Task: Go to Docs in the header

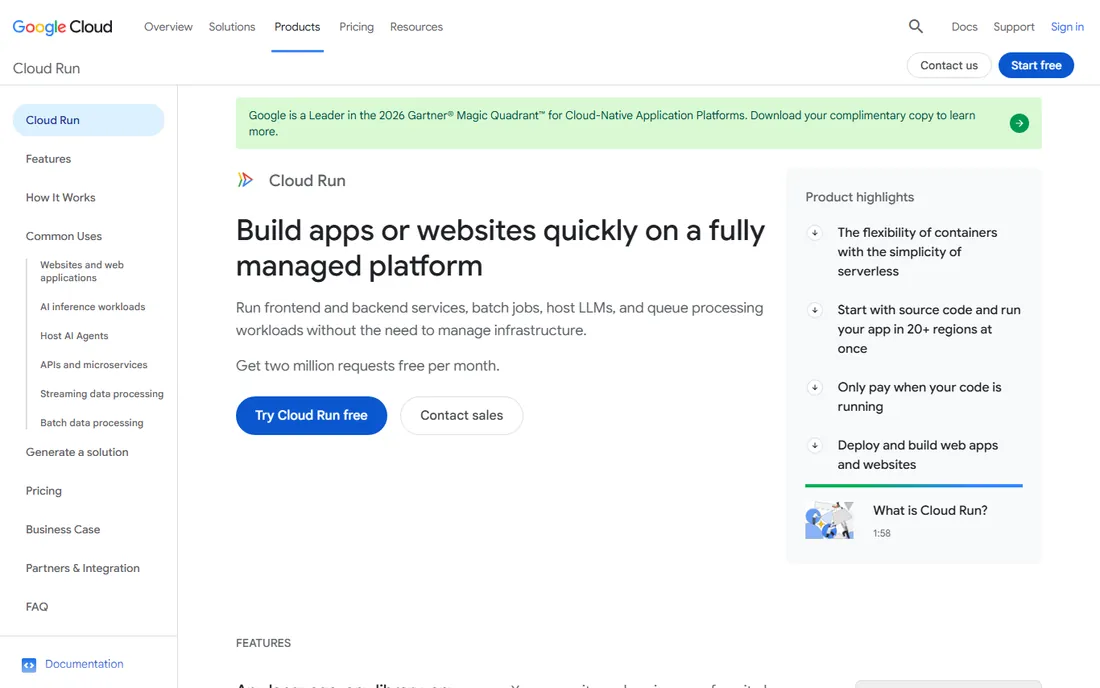Action: 965,27
